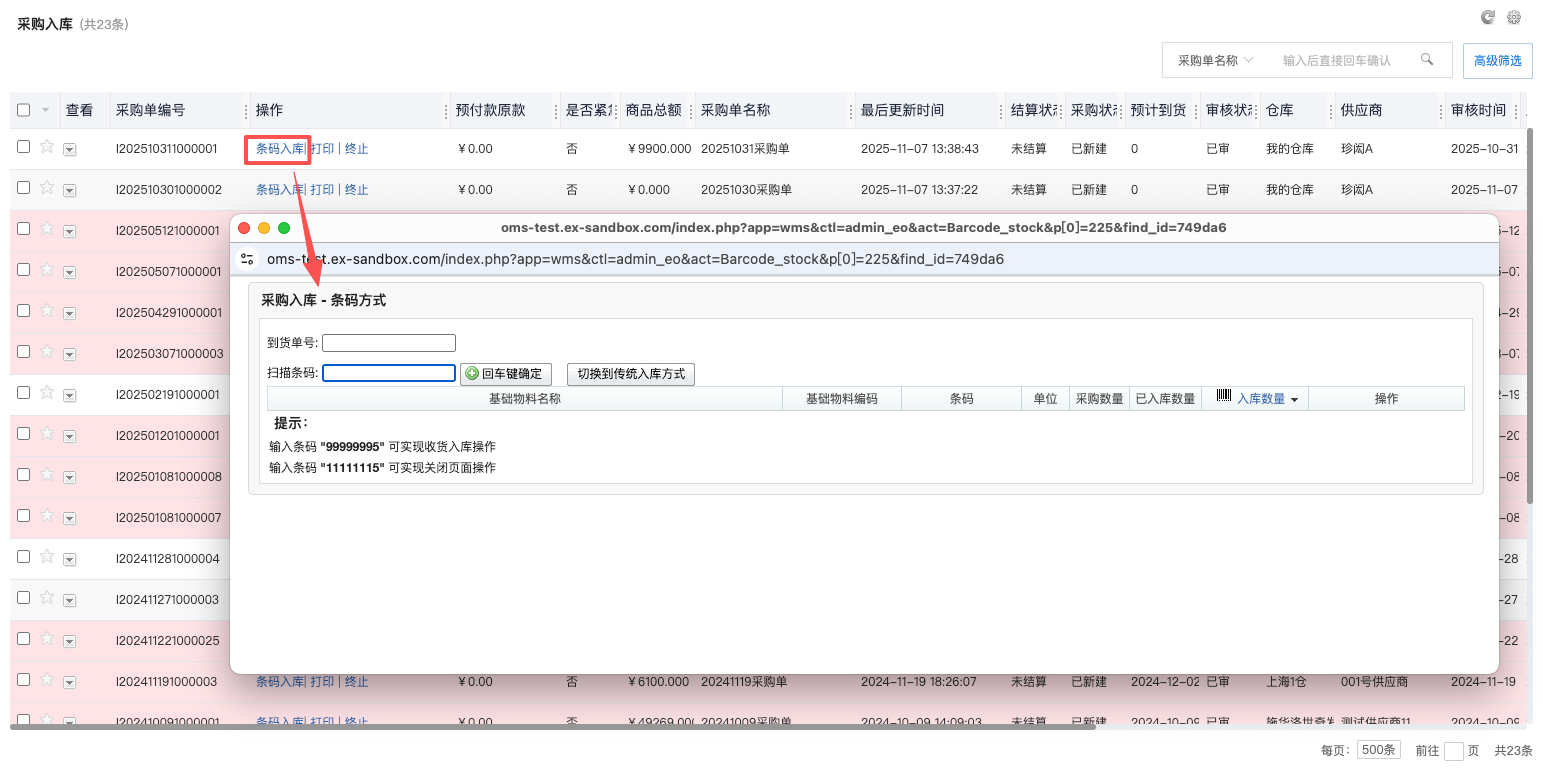Star the order I202505071000001

coord(46,271)
